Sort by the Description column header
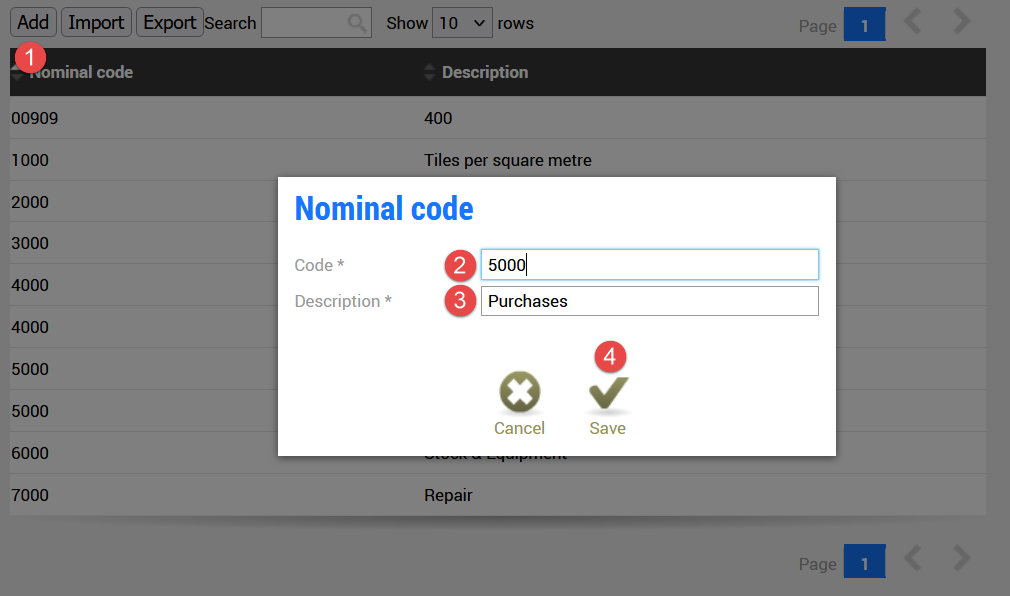 484,72
